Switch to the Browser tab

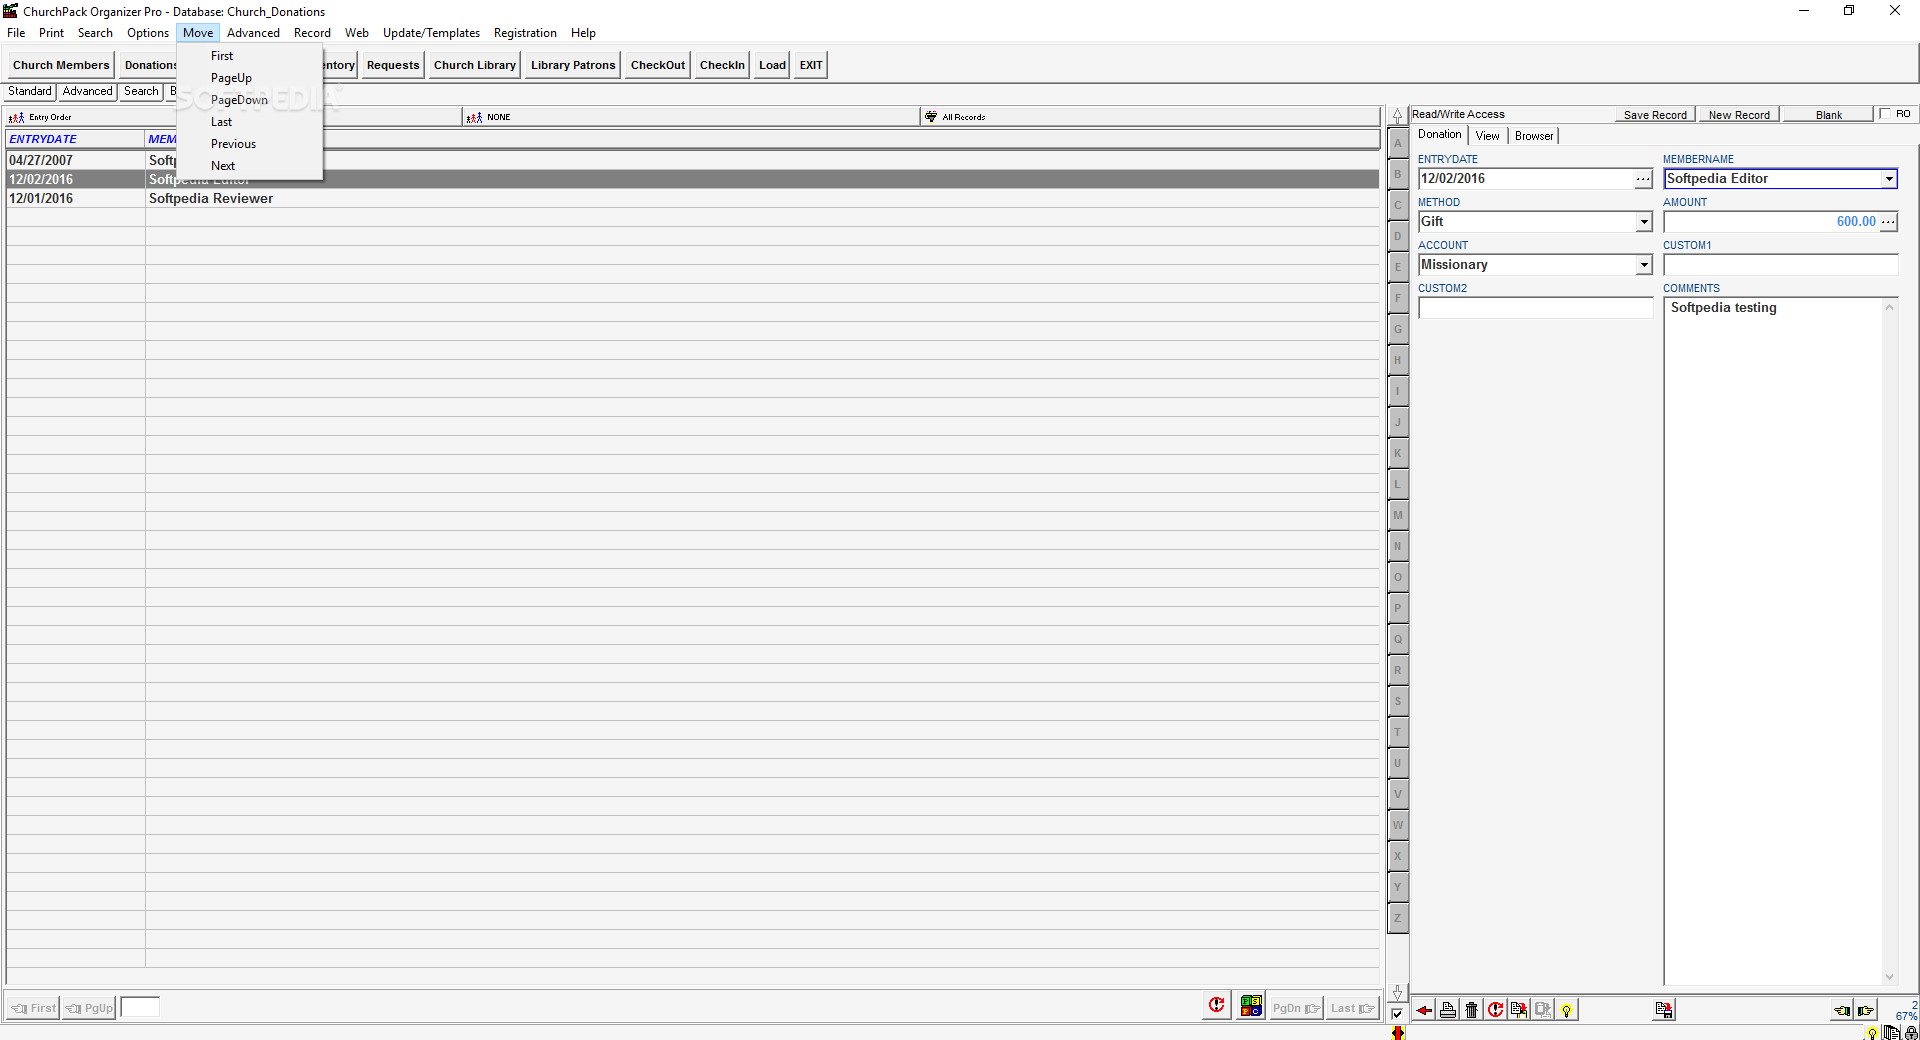point(1534,136)
